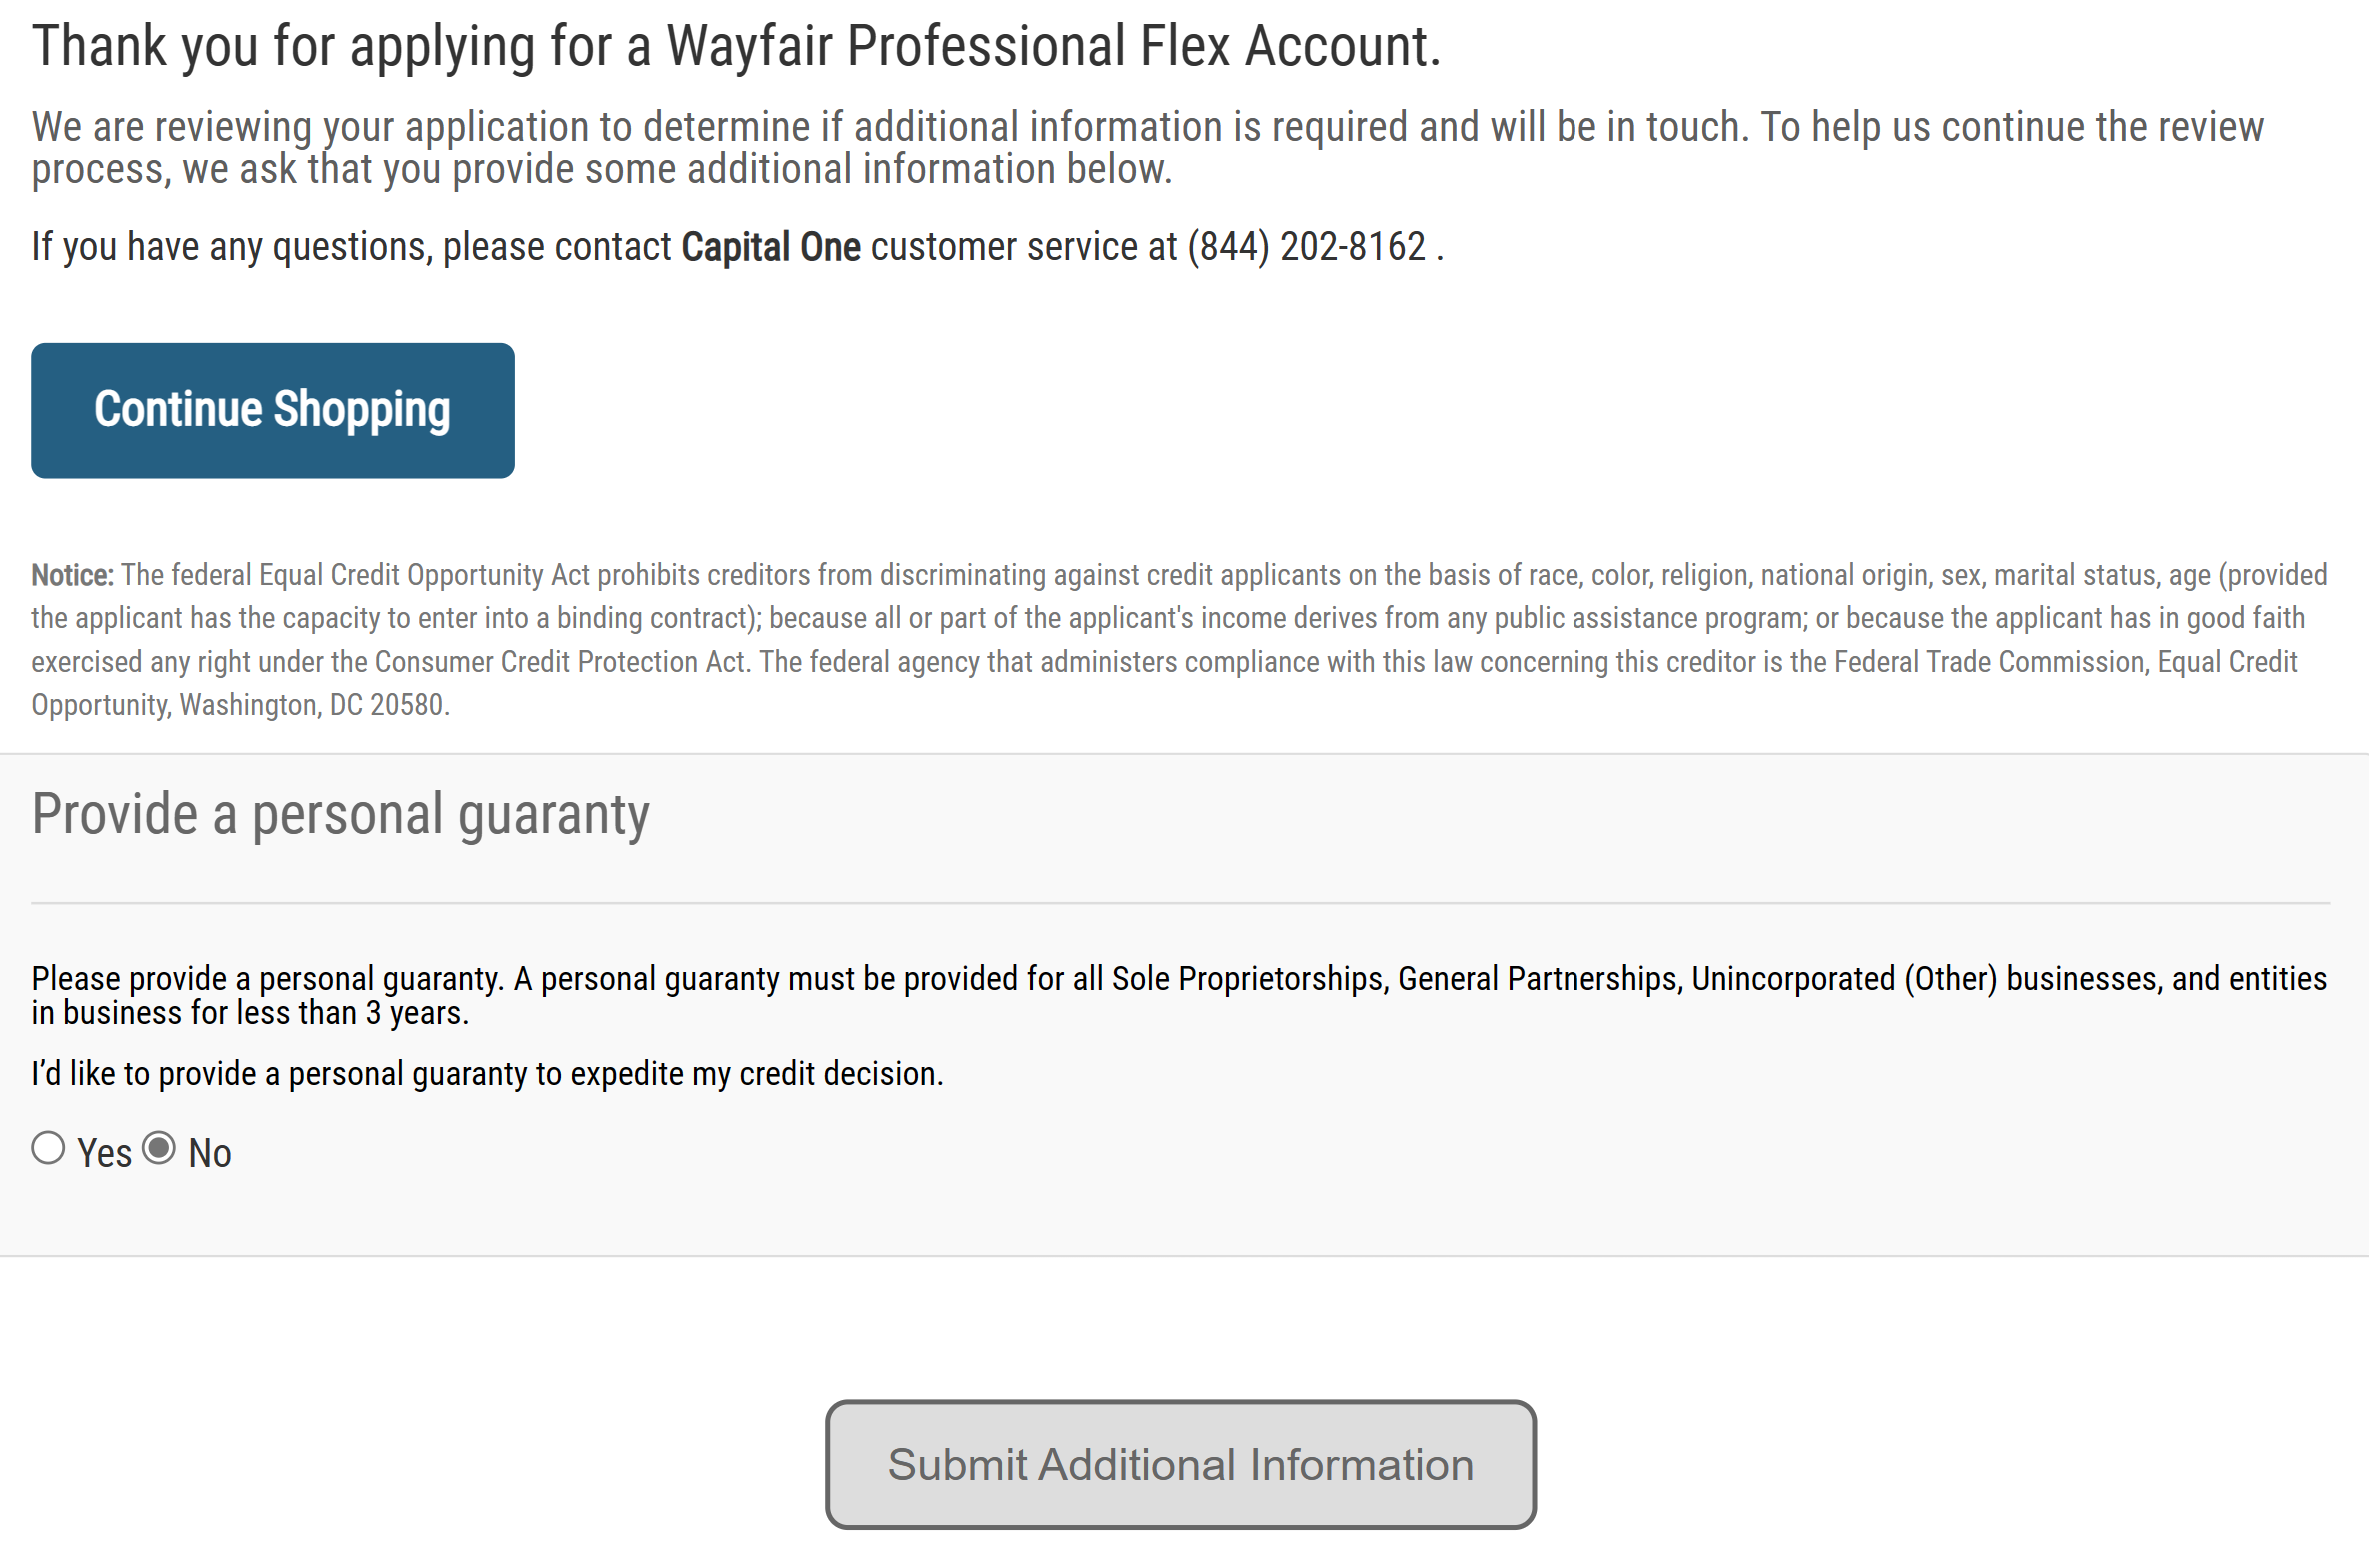Screen dimensions: 2369x1554
Task: Click the Capital One text
Action: pos(770,246)
